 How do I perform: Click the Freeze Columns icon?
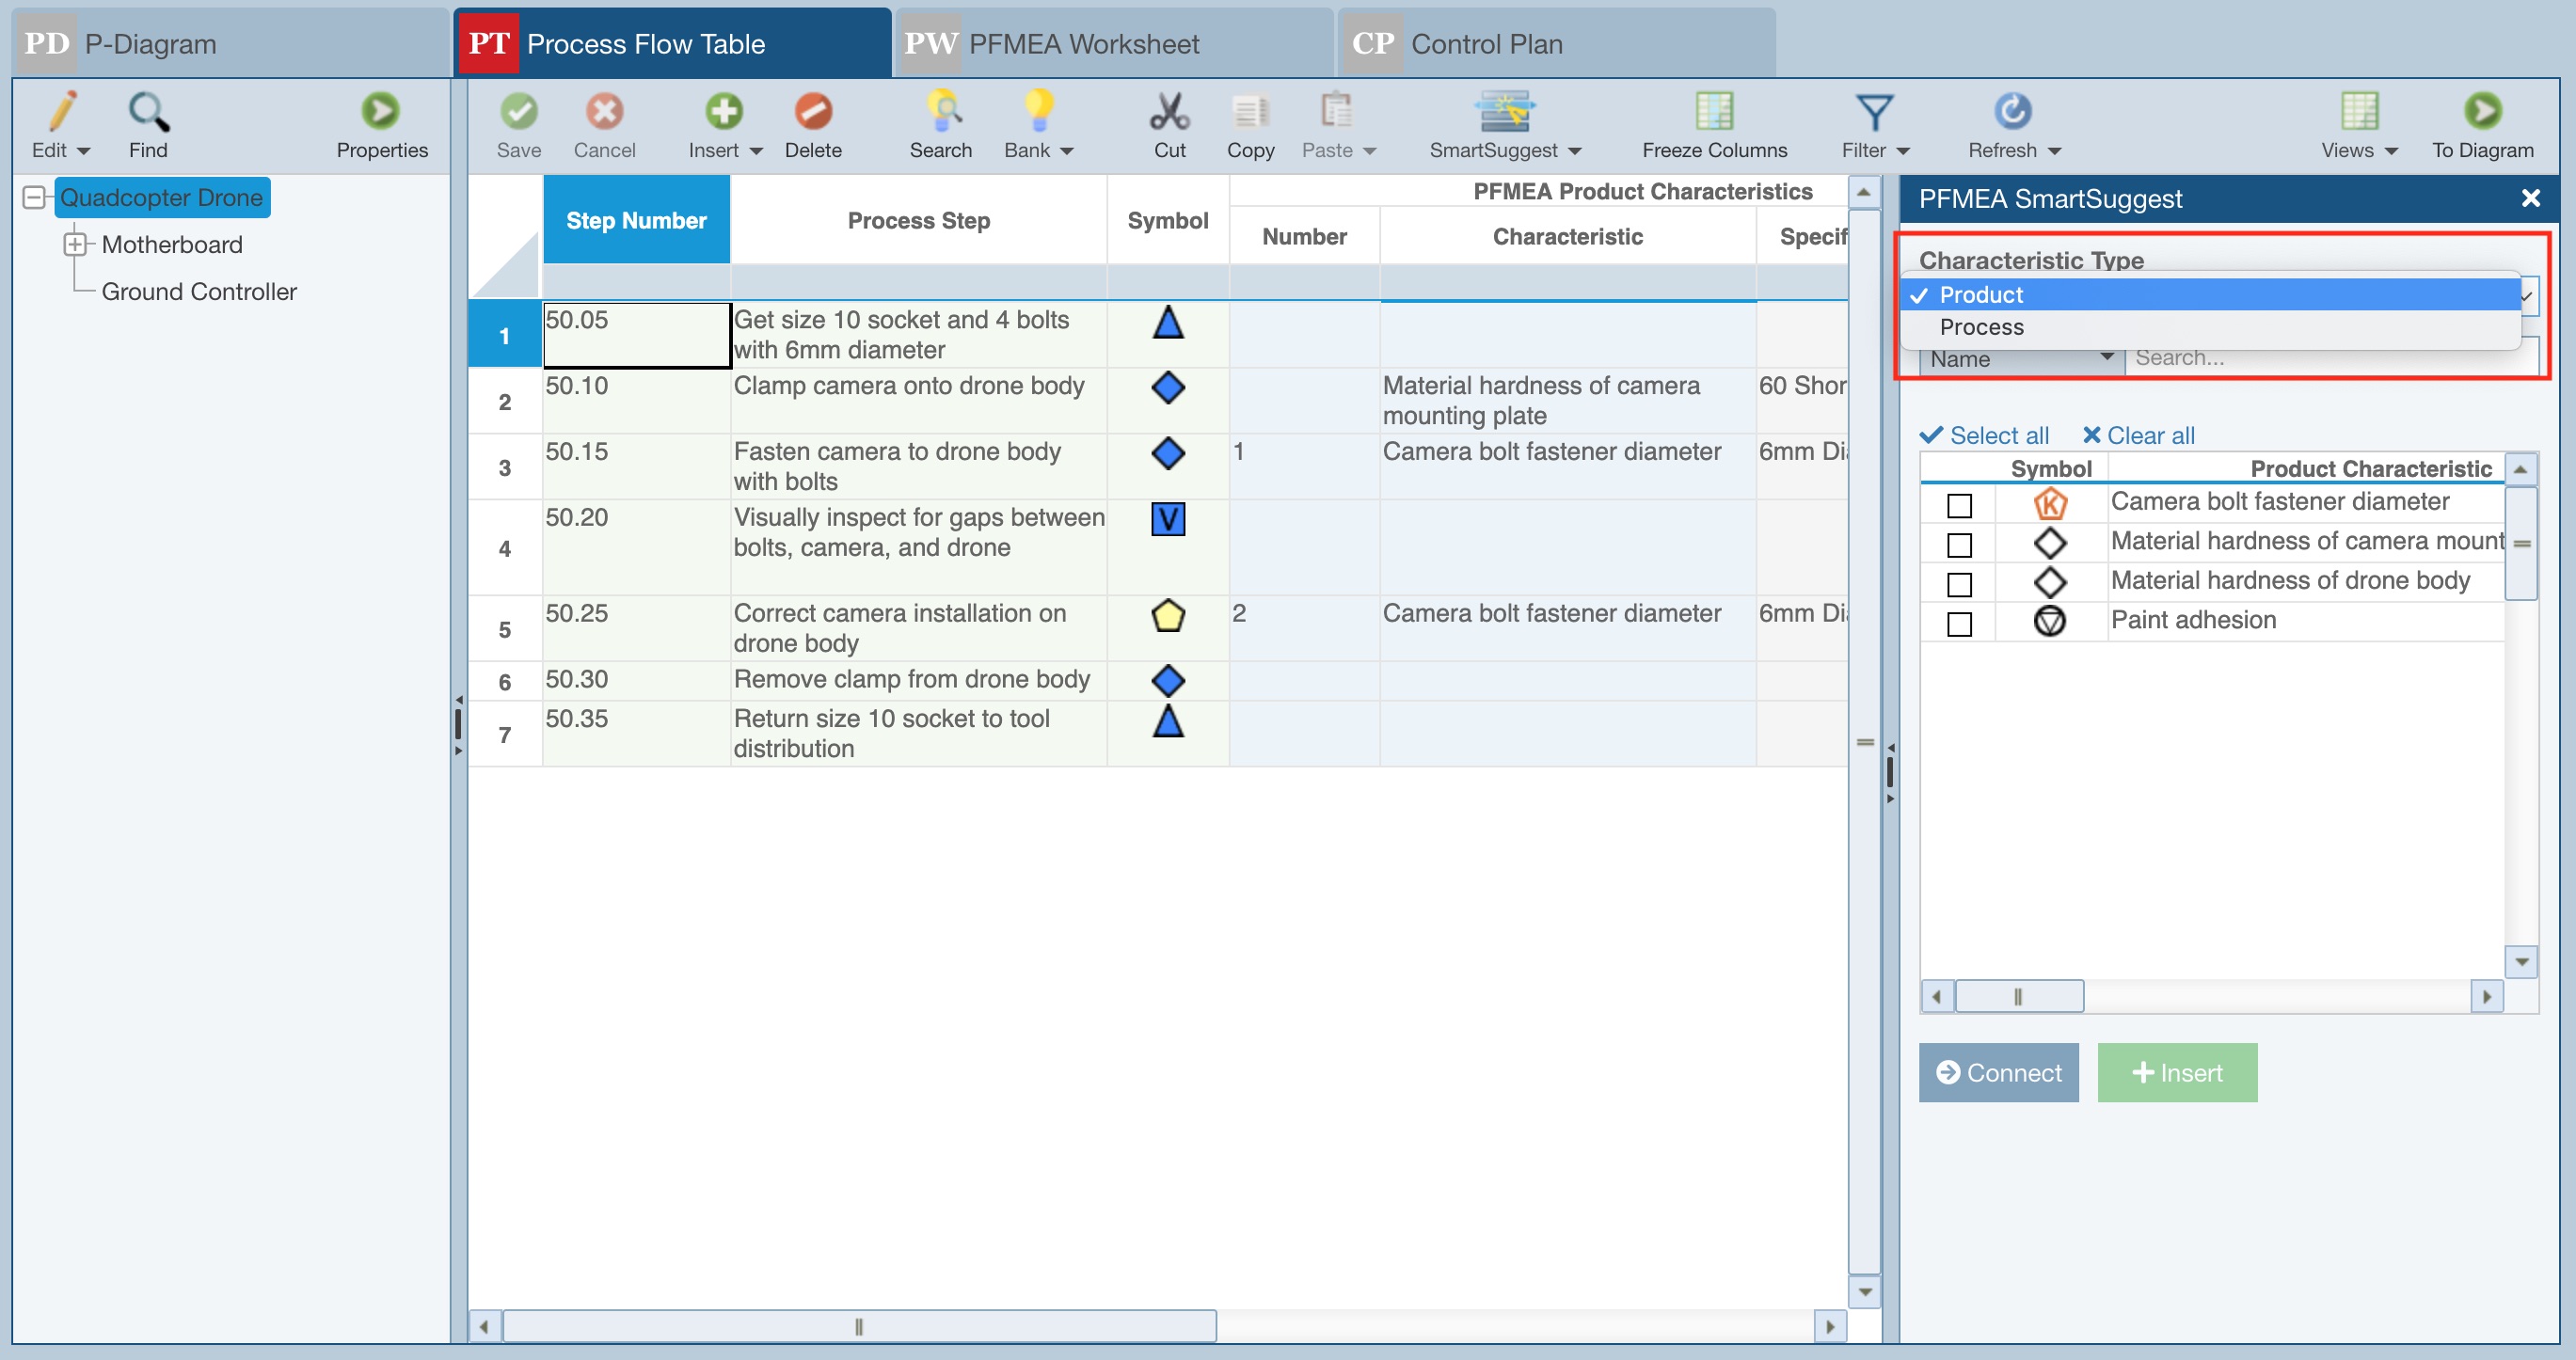[x=1713, y=112]
